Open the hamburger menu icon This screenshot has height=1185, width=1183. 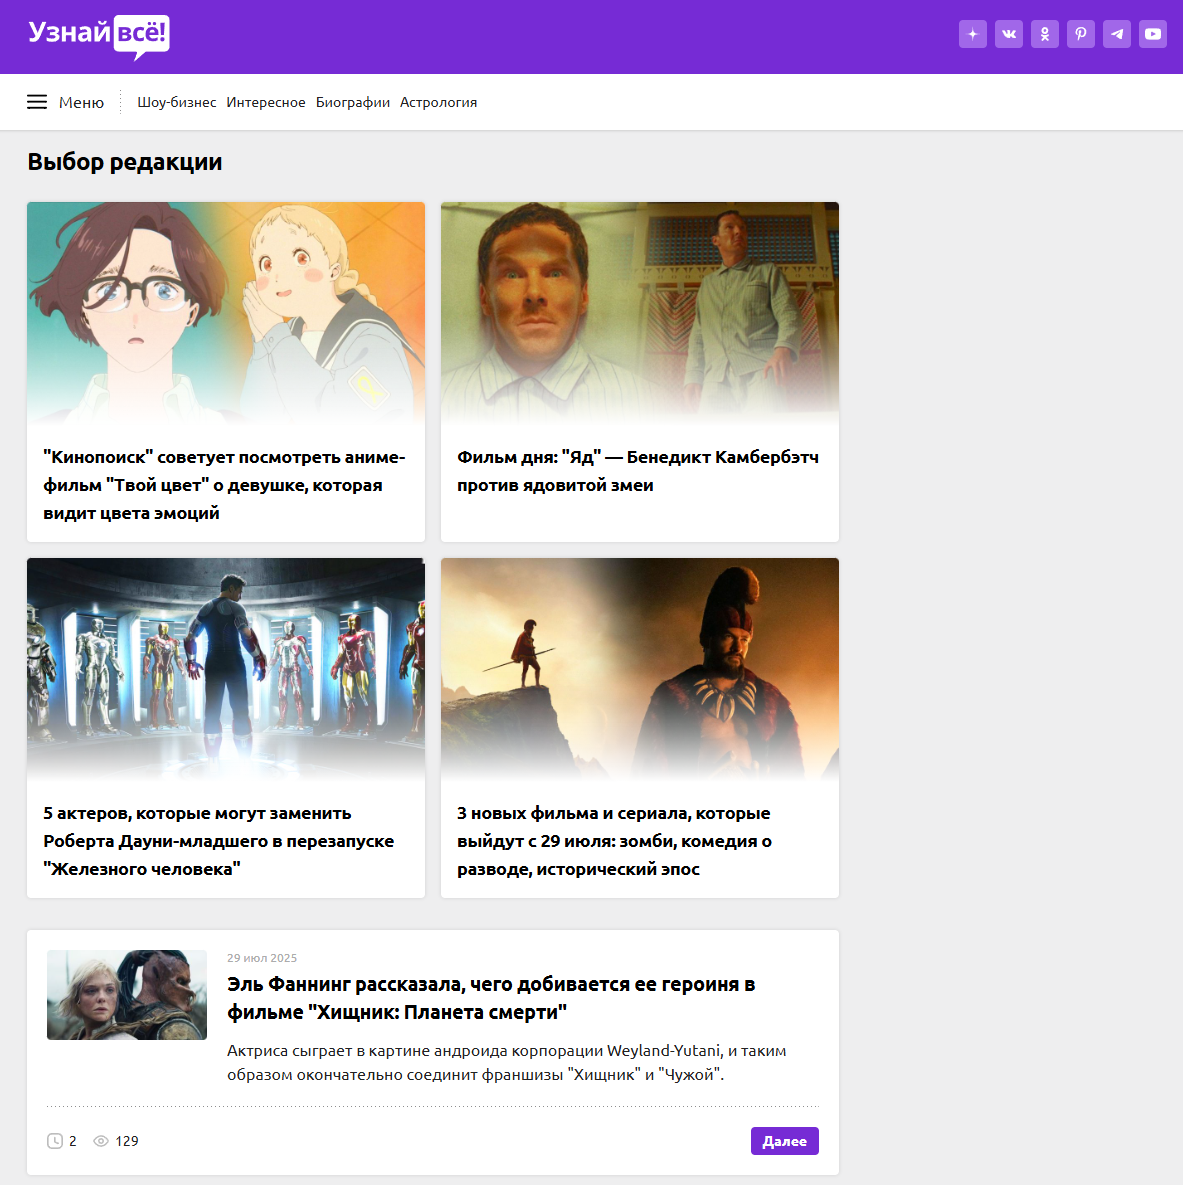[x=37, y=102]
